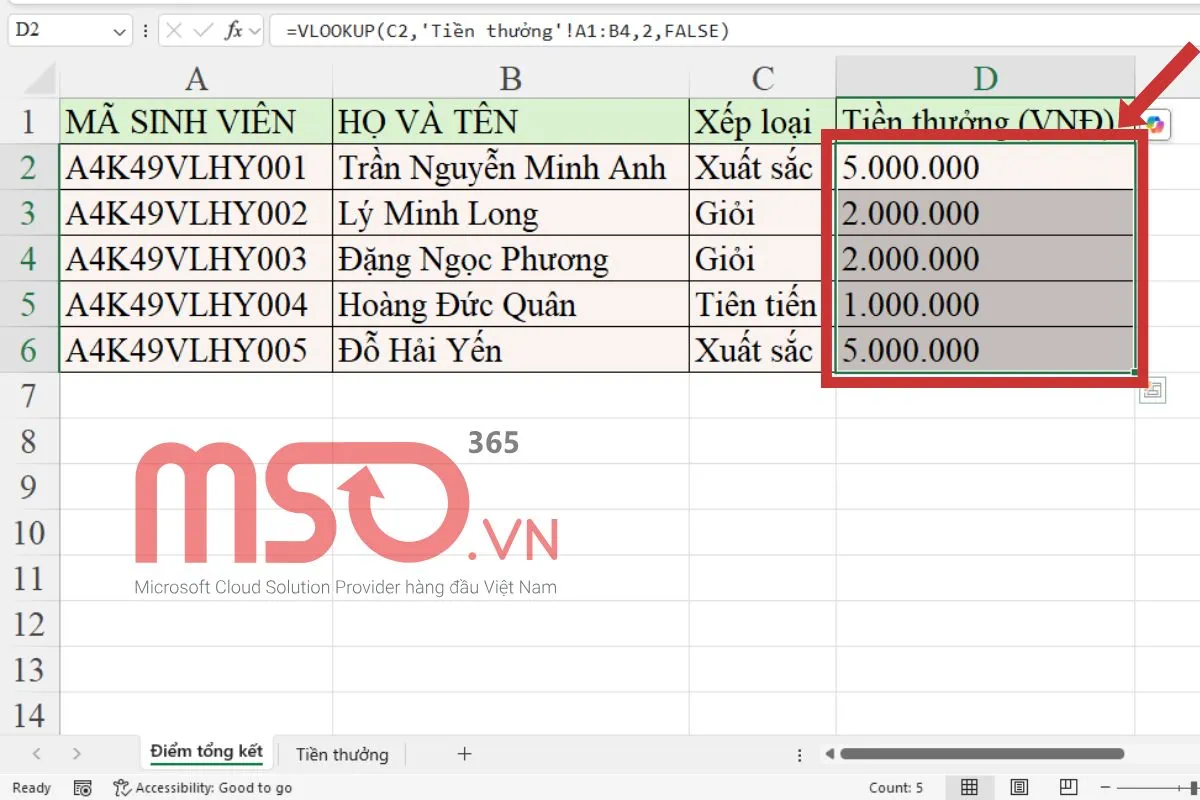Screen dimensions: 1200x800
Task: Select Normal view icon in status bar
Action: click(x=968, y=786)
